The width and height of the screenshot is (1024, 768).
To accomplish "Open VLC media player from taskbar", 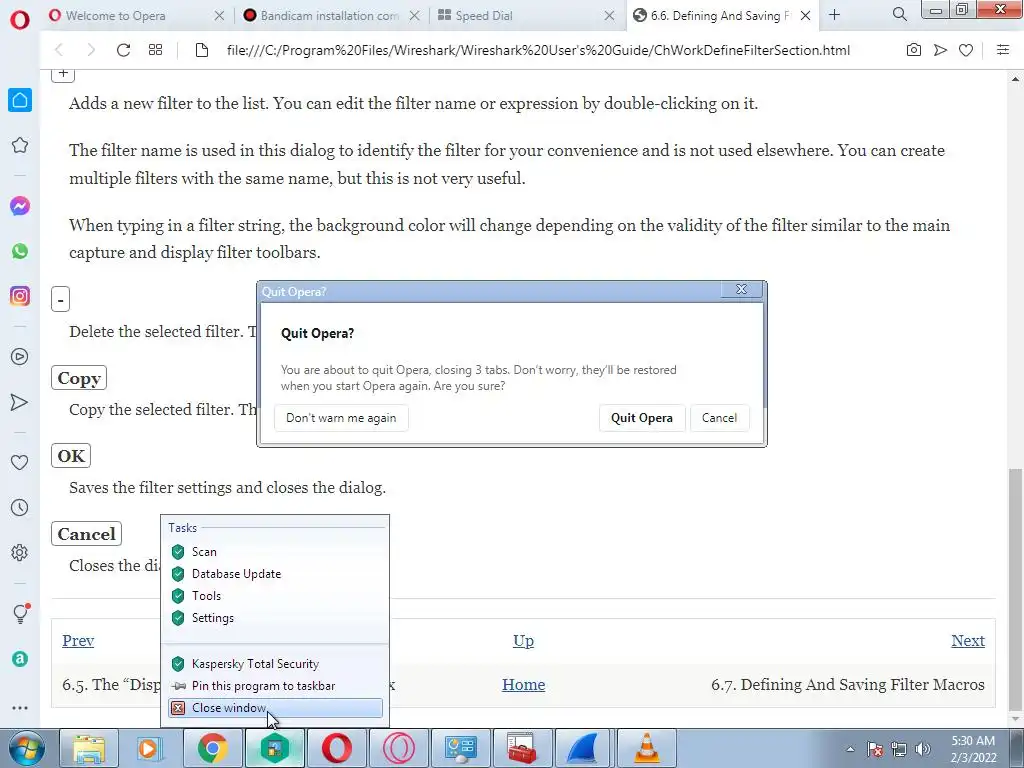I will click(647, 748).
